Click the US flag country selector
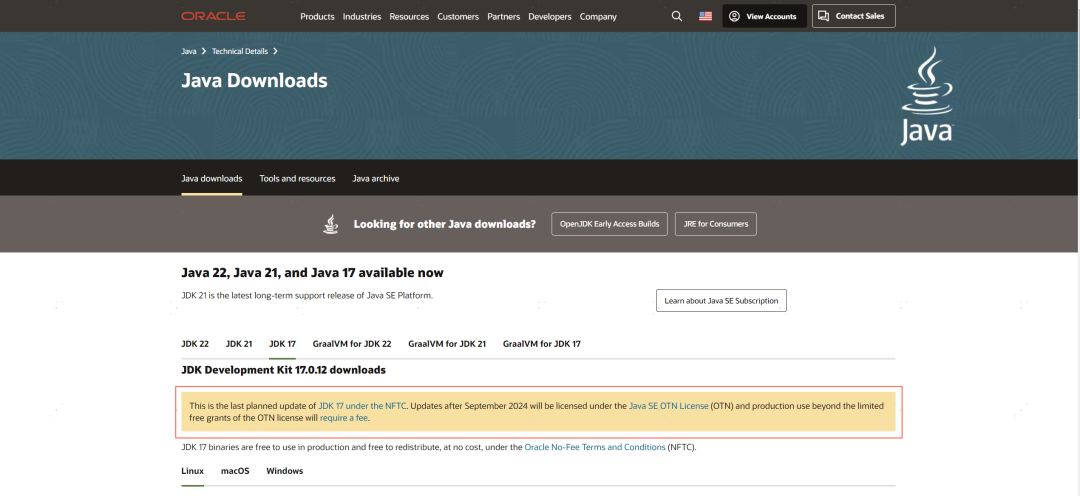1080x496 pixels. click(705, 16)
